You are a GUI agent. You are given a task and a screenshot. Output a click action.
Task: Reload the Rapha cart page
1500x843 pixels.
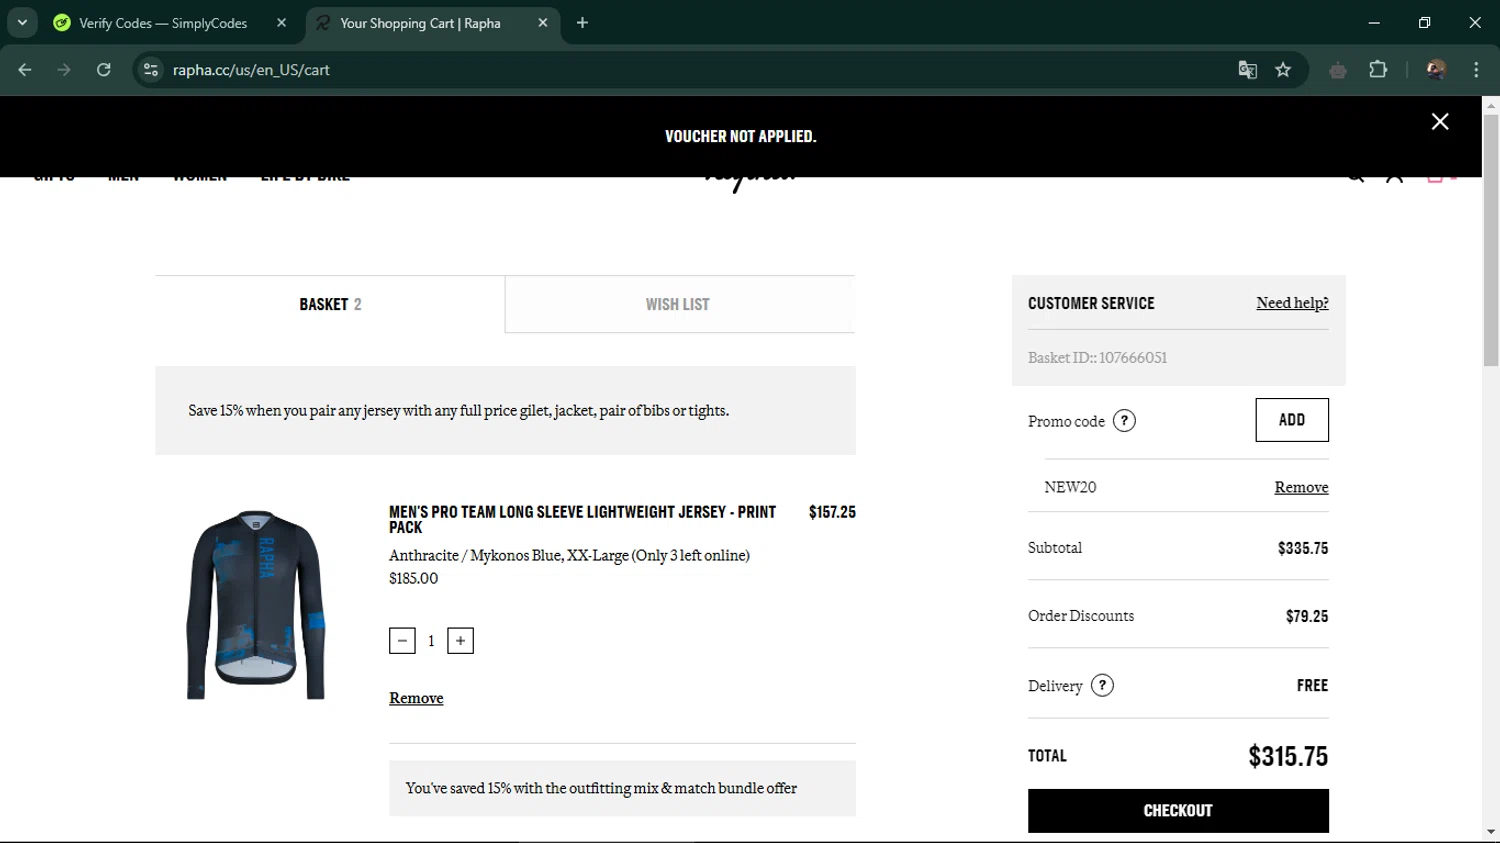coord(104,70)
